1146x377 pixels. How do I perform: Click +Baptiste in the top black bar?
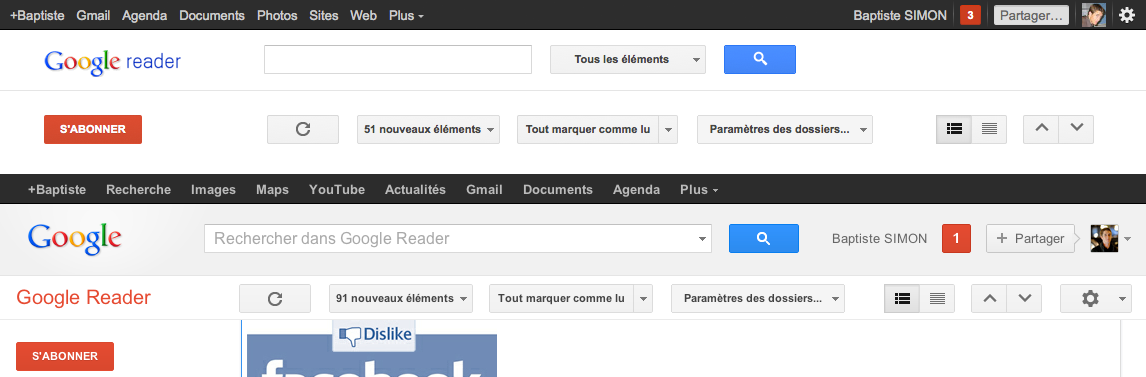pos(37,15)
